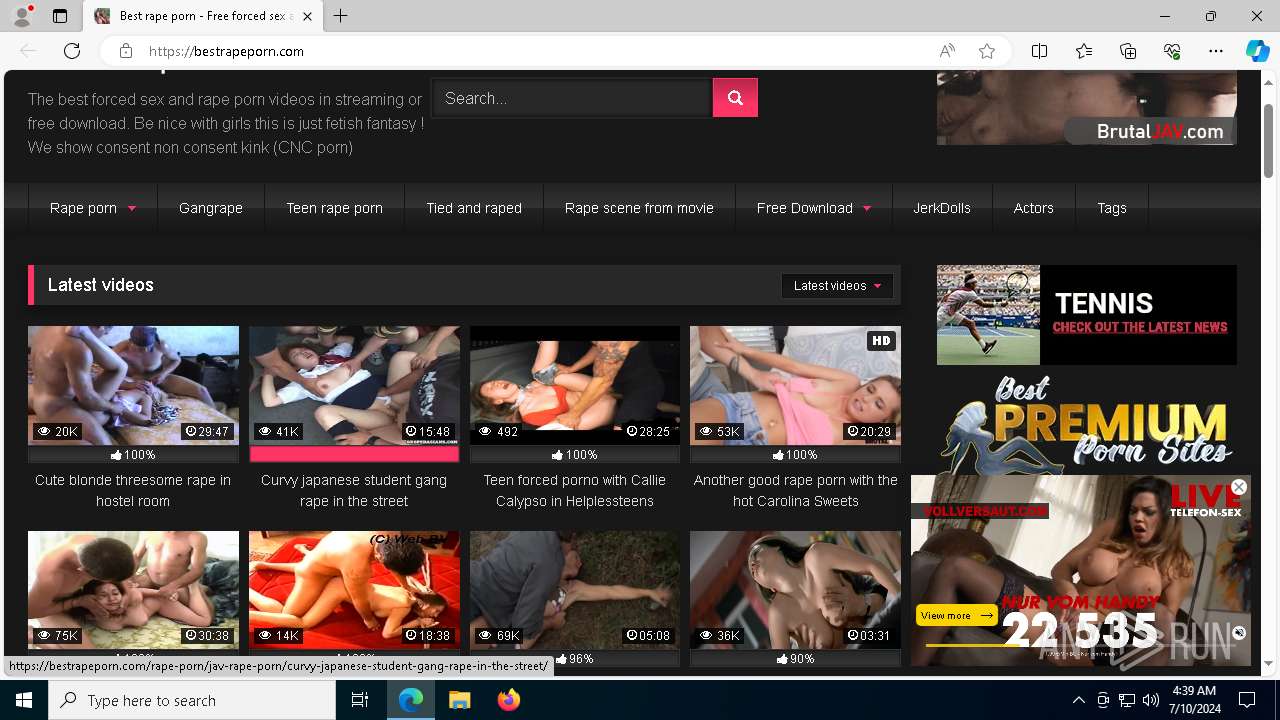Expand the Latest videos sort dropdown

pyautogui.click(x=837, y=286)
